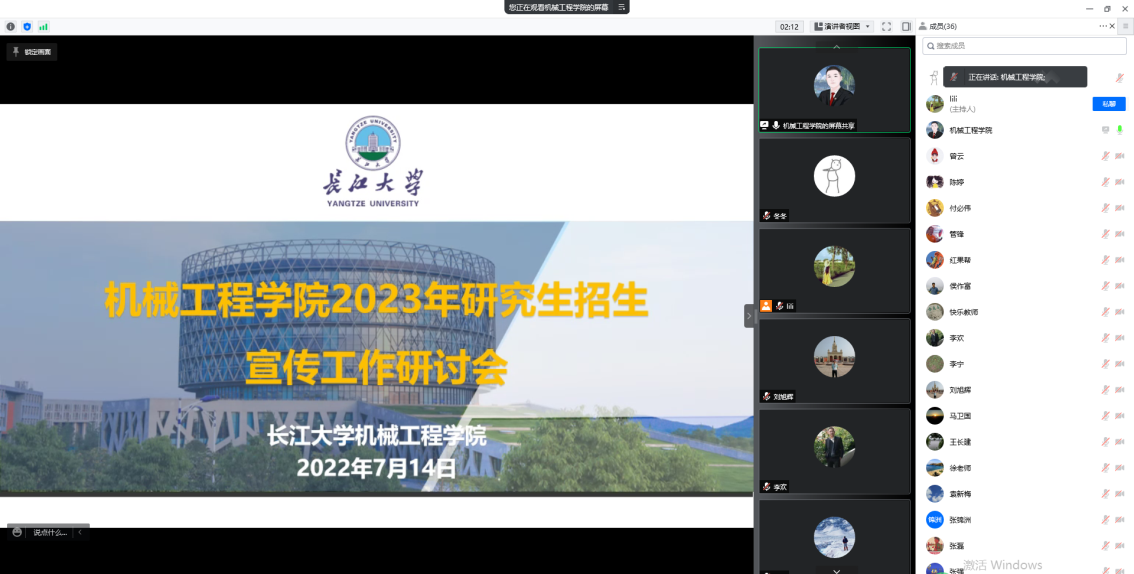The width and height of the screenshot is (1134, 574).
Task: Click the pin icon labeled 锁定画面
Action: (16, 52)
